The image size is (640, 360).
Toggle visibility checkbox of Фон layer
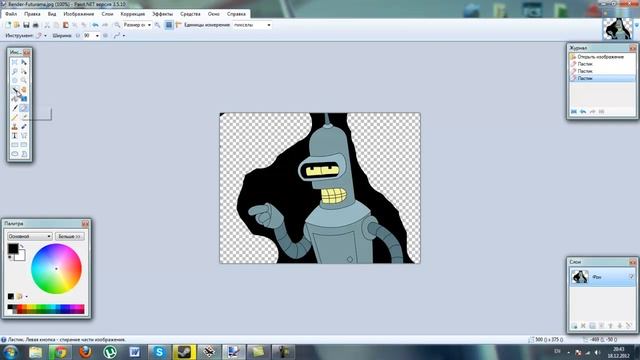(x=631, y=277)
